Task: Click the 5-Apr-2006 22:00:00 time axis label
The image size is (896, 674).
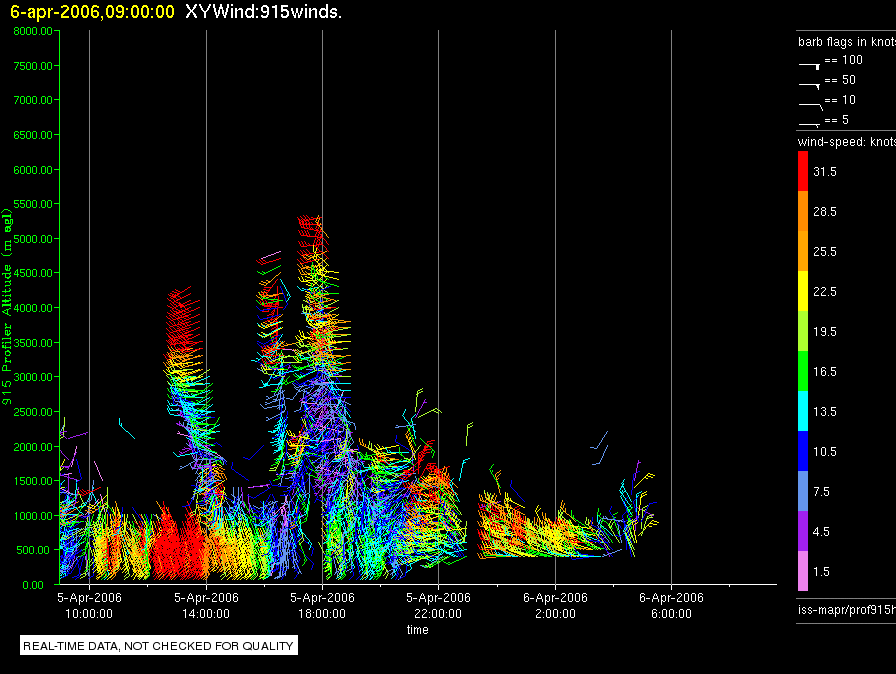Action: coord(438,606)
